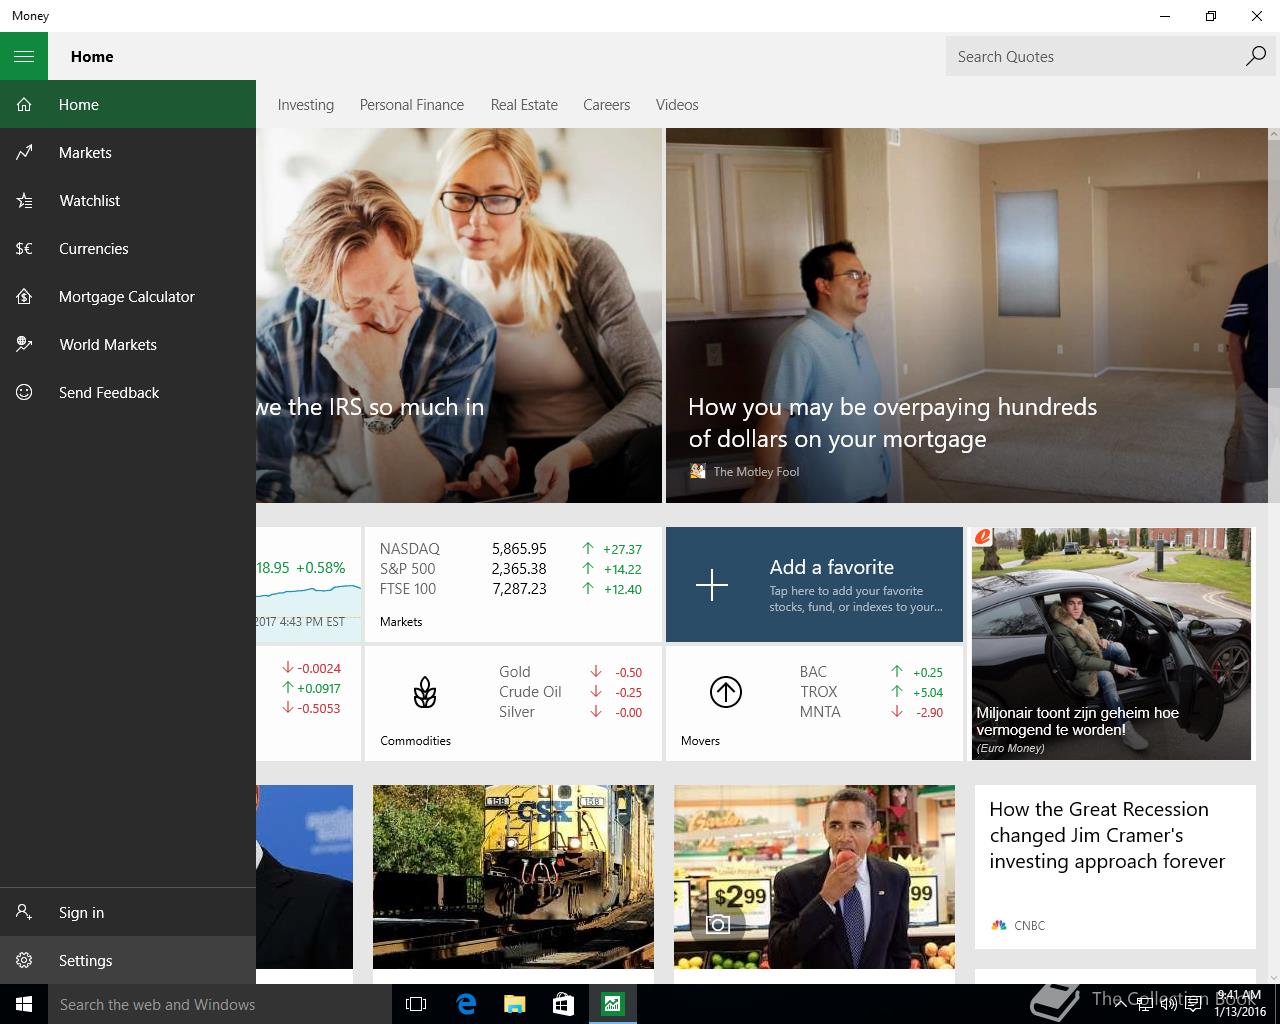The image size is (1280, 1024).
Task: Switch to the Real Estate tab
Action: pos(524,104)
